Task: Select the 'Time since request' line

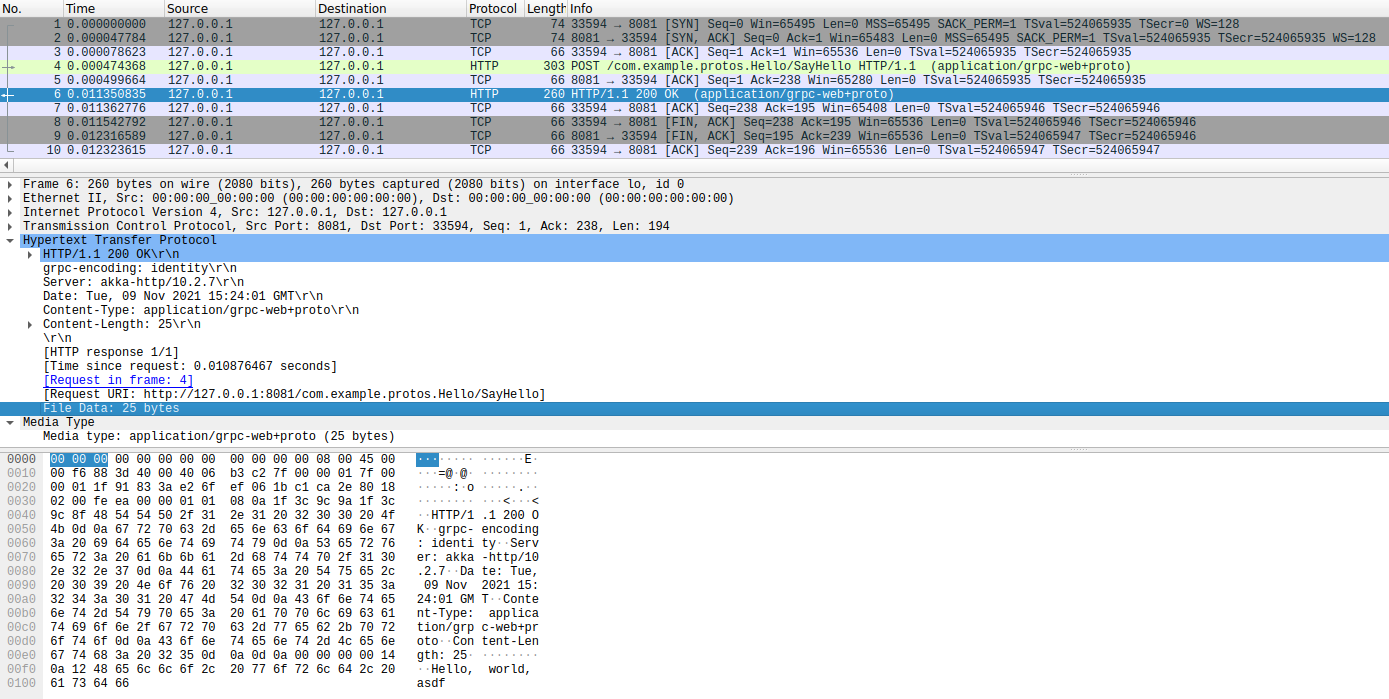Action: (190, 366)
